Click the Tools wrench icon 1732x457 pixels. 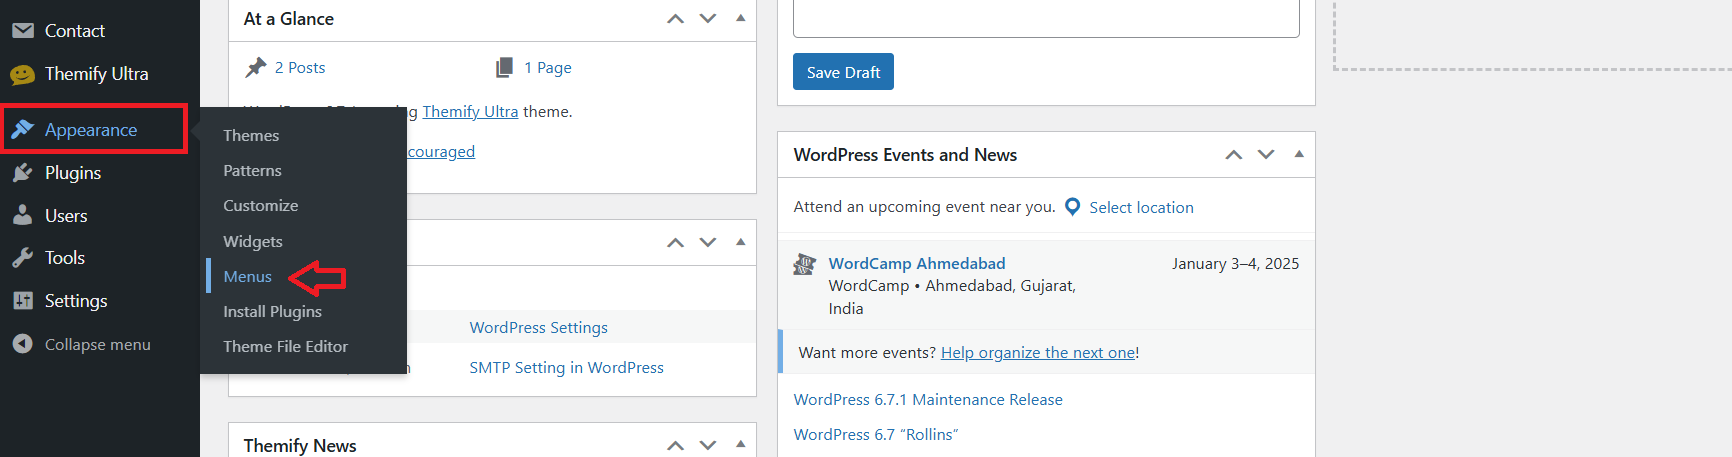pyautogui.click(x=22, y=258)
